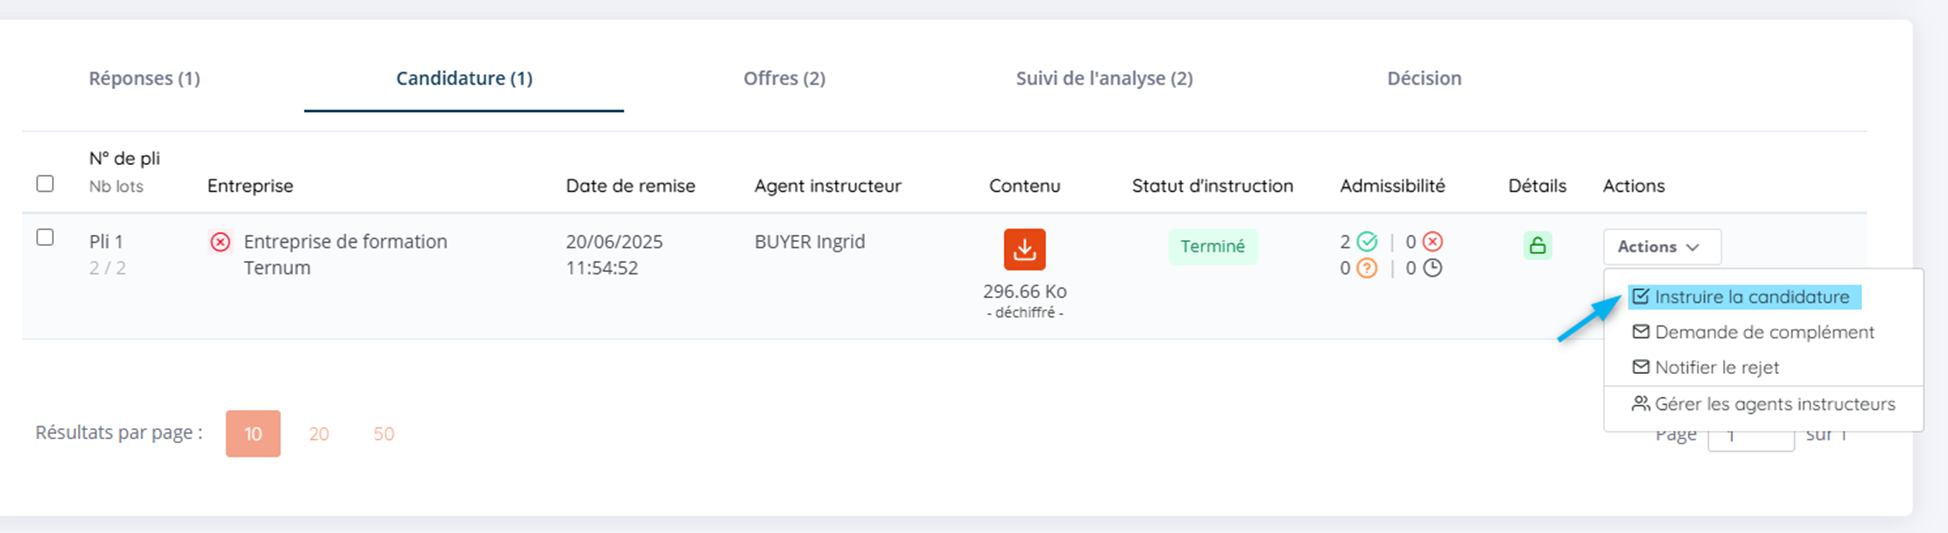Click the green lock details icon
1948x533 pixels.
[1537, 246]
